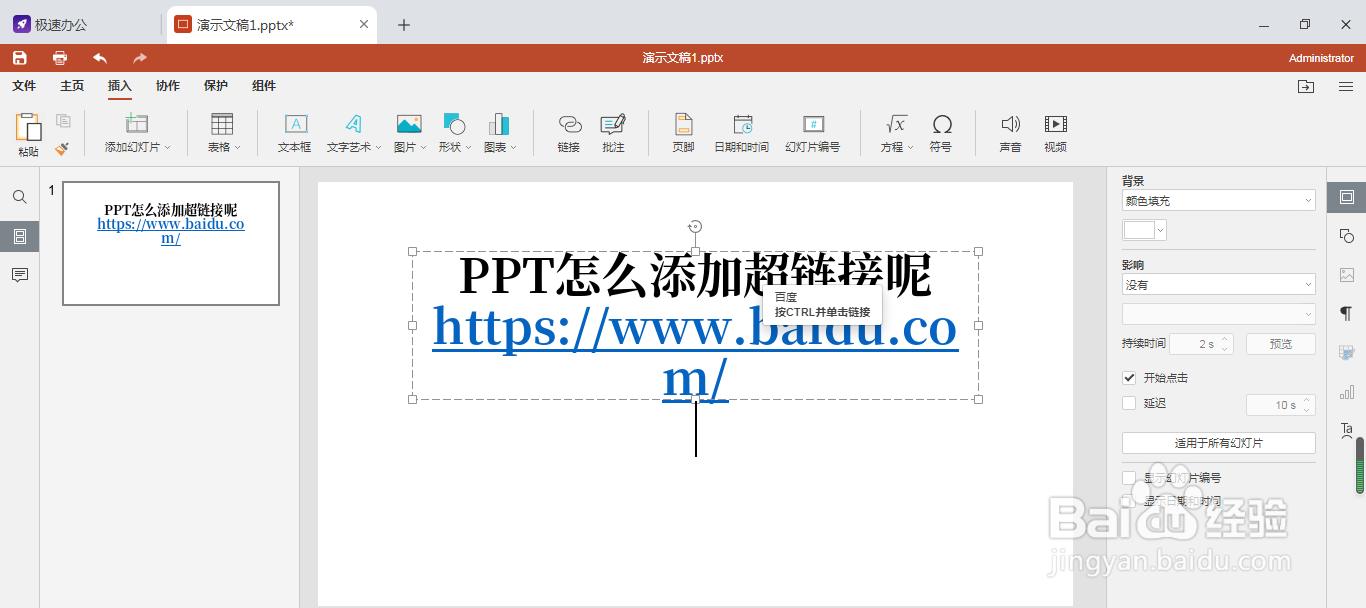
Task: Click the open file location icon at top right
Action: tap(1306, 87)
